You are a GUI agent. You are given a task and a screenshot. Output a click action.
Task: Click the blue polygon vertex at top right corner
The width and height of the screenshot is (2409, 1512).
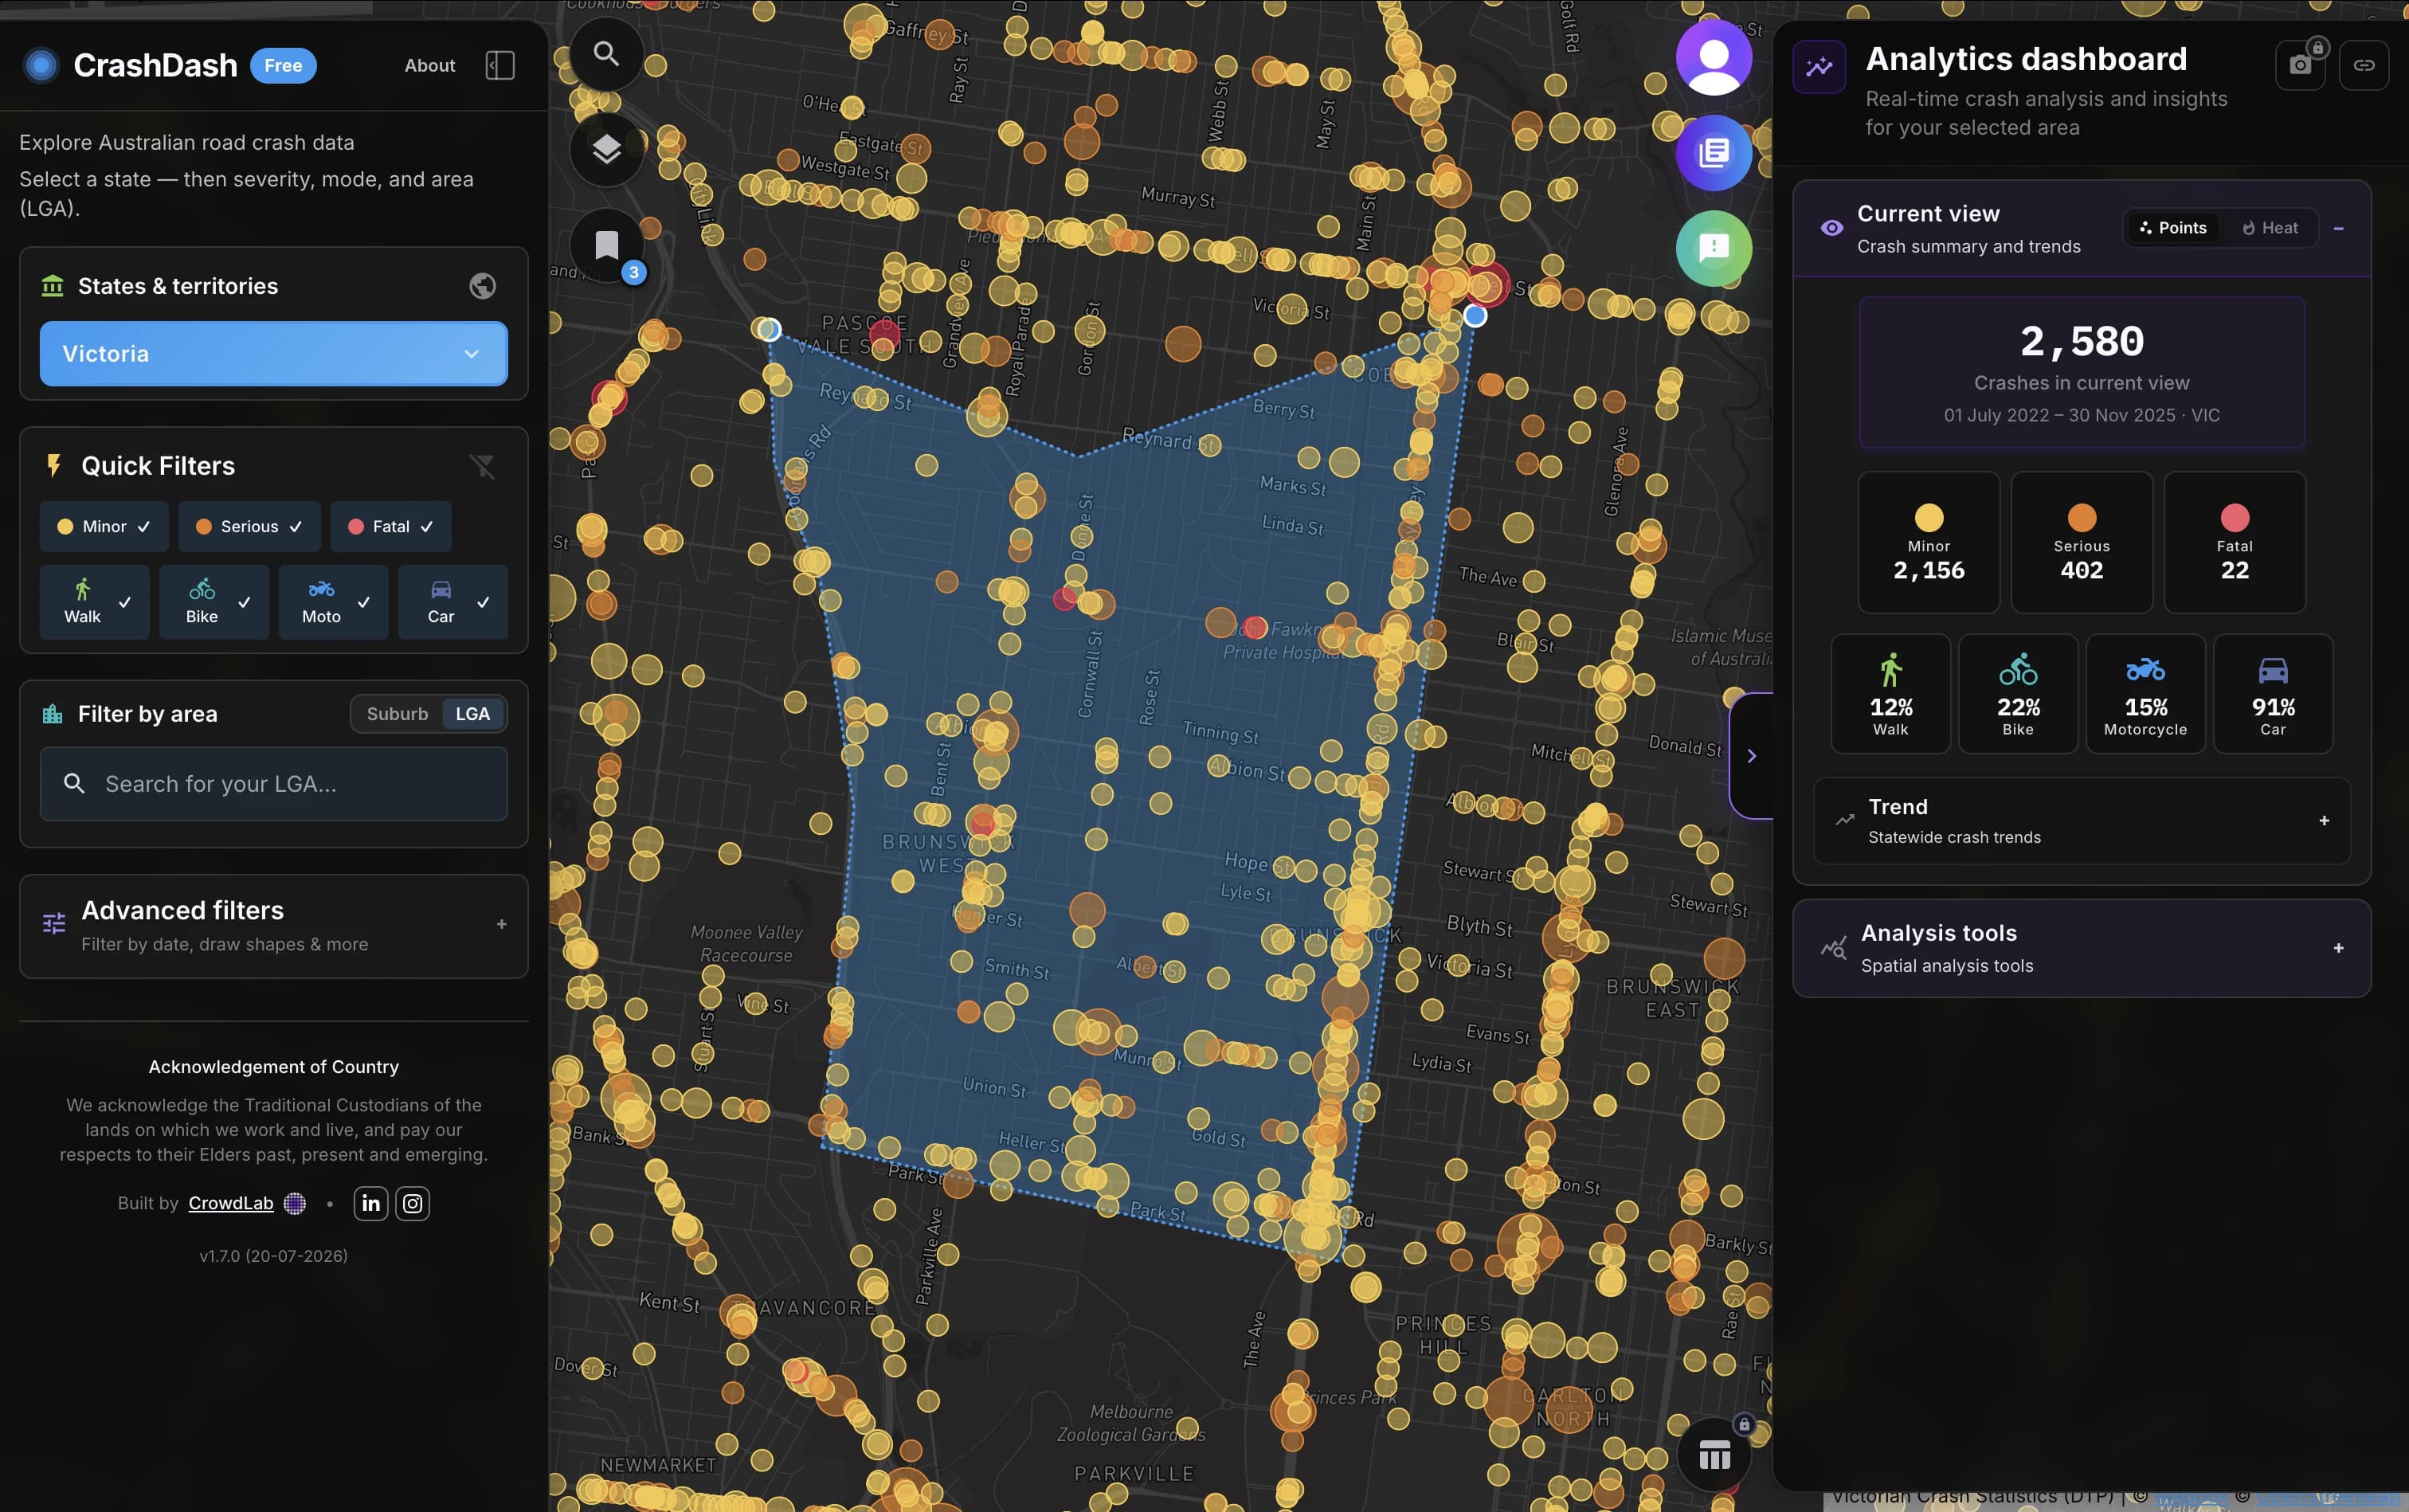pos(1475,316)
